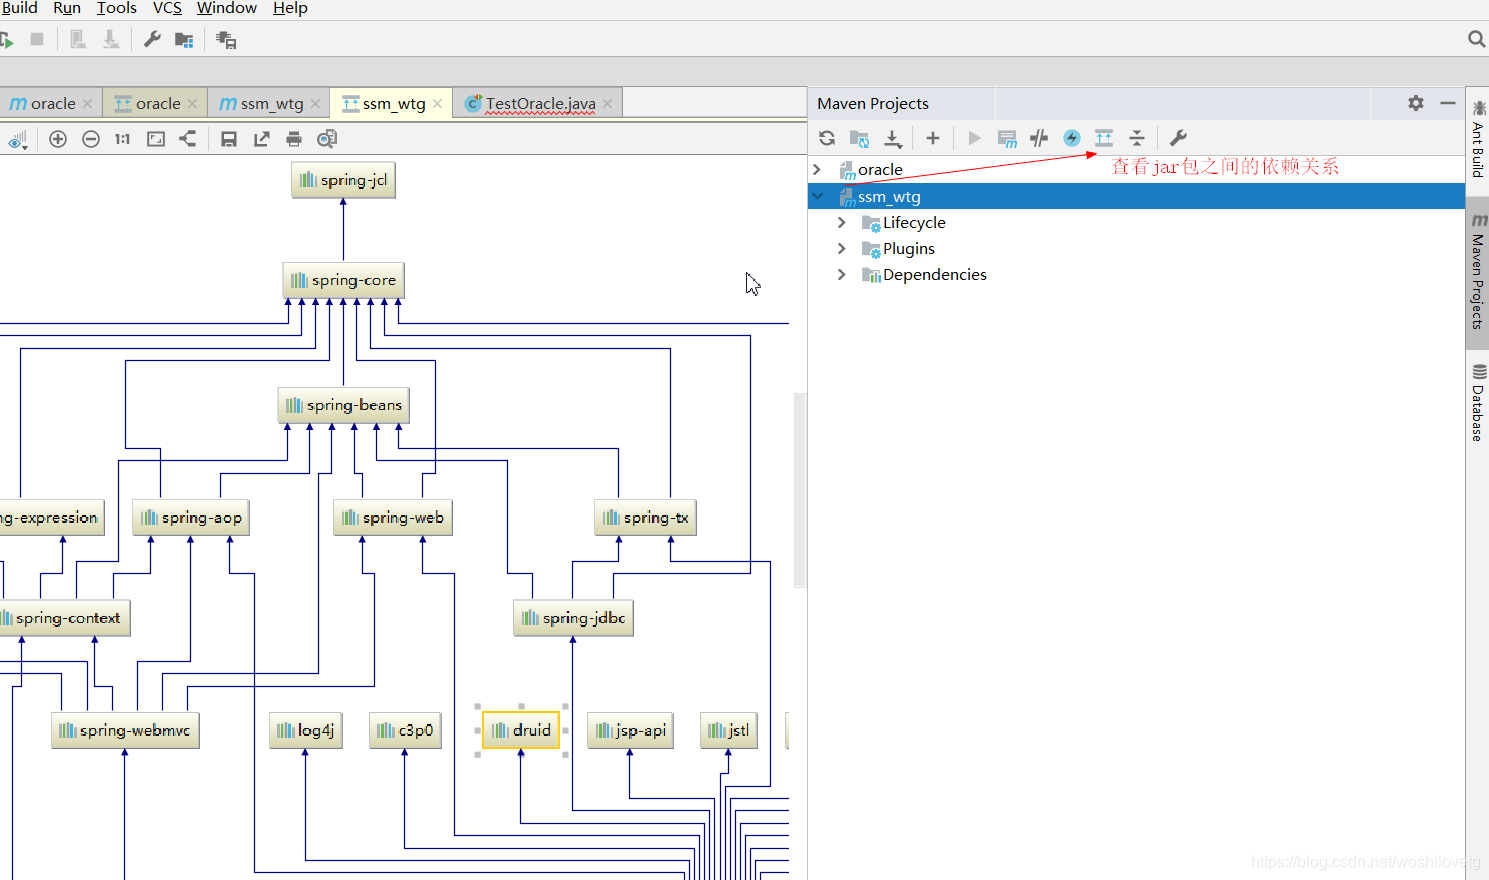
Task: Expand the Lifecycle node
Action: (842, 222)
